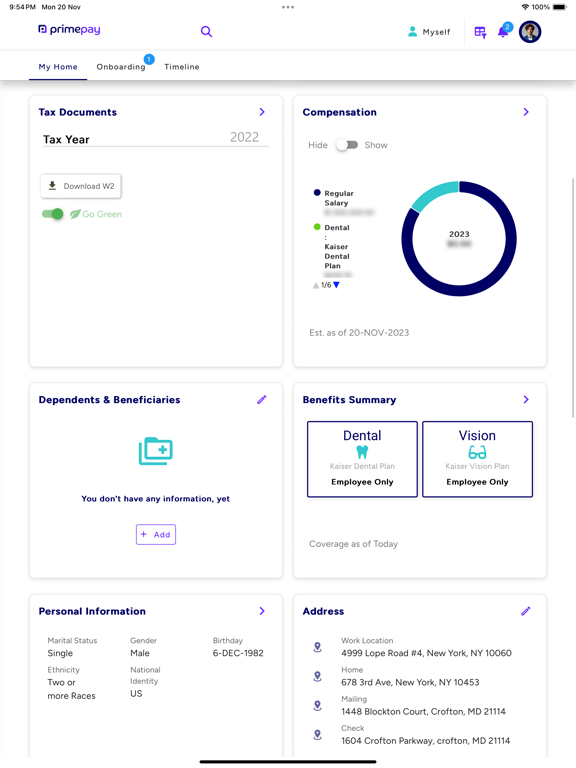Go to next compensation legend page
Screen dimensions: 576x768
(x=336, y=285)
